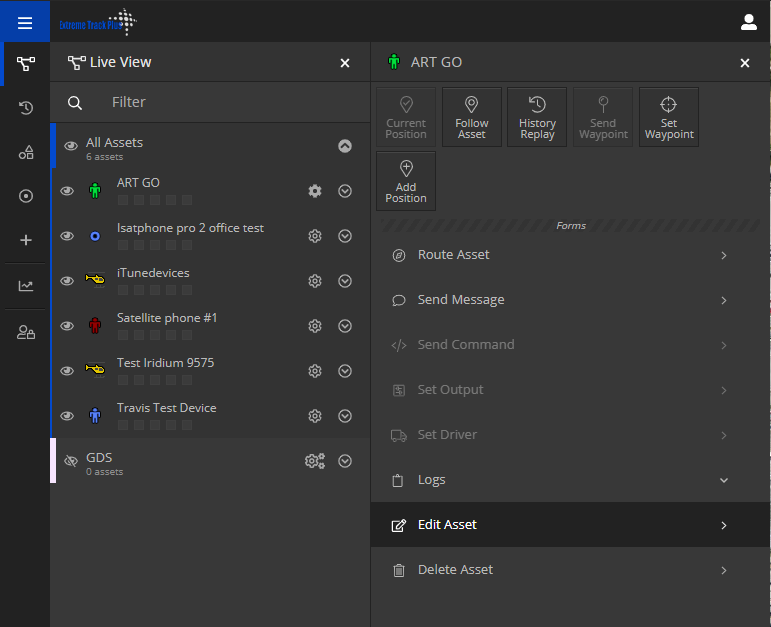Open the Set Output form
This screenshot has height=627, width=771.
570,390
